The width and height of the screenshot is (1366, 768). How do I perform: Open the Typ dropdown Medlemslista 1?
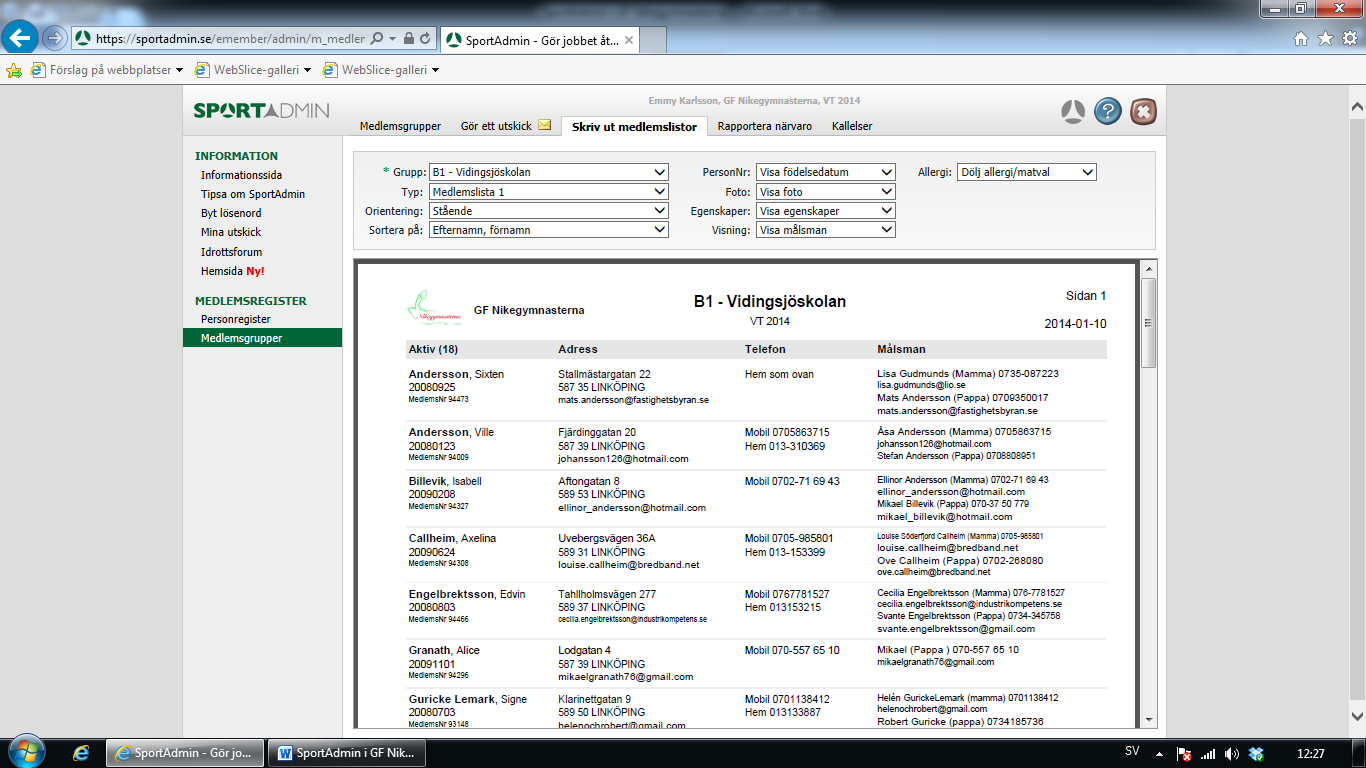click(x=548, y=191)
